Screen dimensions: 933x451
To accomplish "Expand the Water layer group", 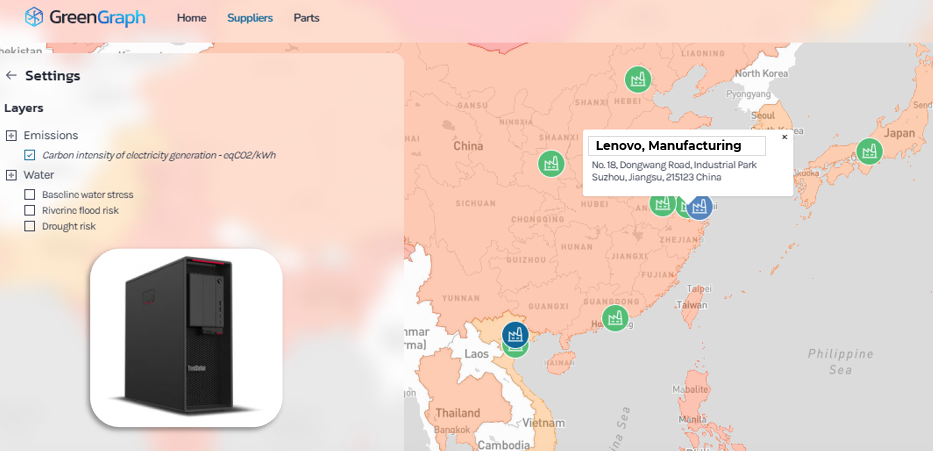I will pos(11,175).
